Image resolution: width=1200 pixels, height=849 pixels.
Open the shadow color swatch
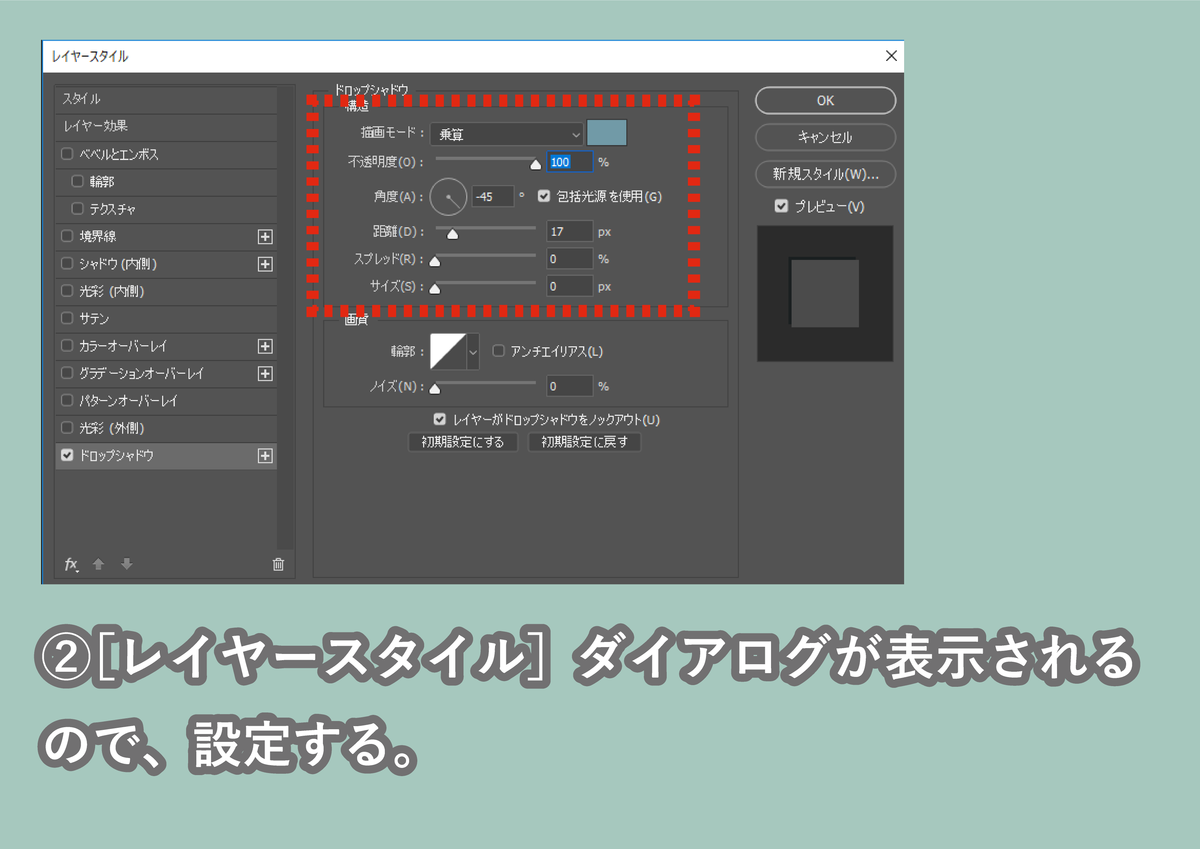[x=606, y=133]
